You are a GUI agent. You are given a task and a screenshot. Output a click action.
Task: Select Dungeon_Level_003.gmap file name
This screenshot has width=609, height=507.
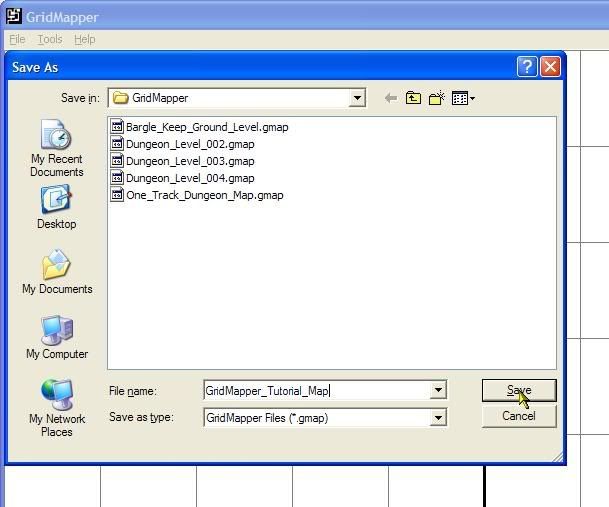[x=190, y=161]
